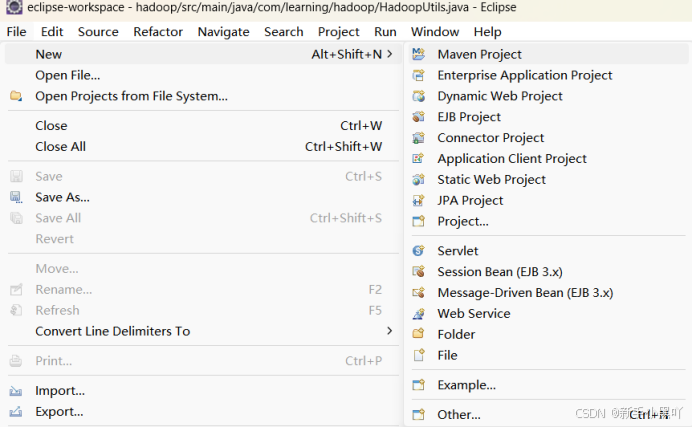Choose Export... menu entry
The width and height of the screenshot is (692, 427).
coord(202,412)
